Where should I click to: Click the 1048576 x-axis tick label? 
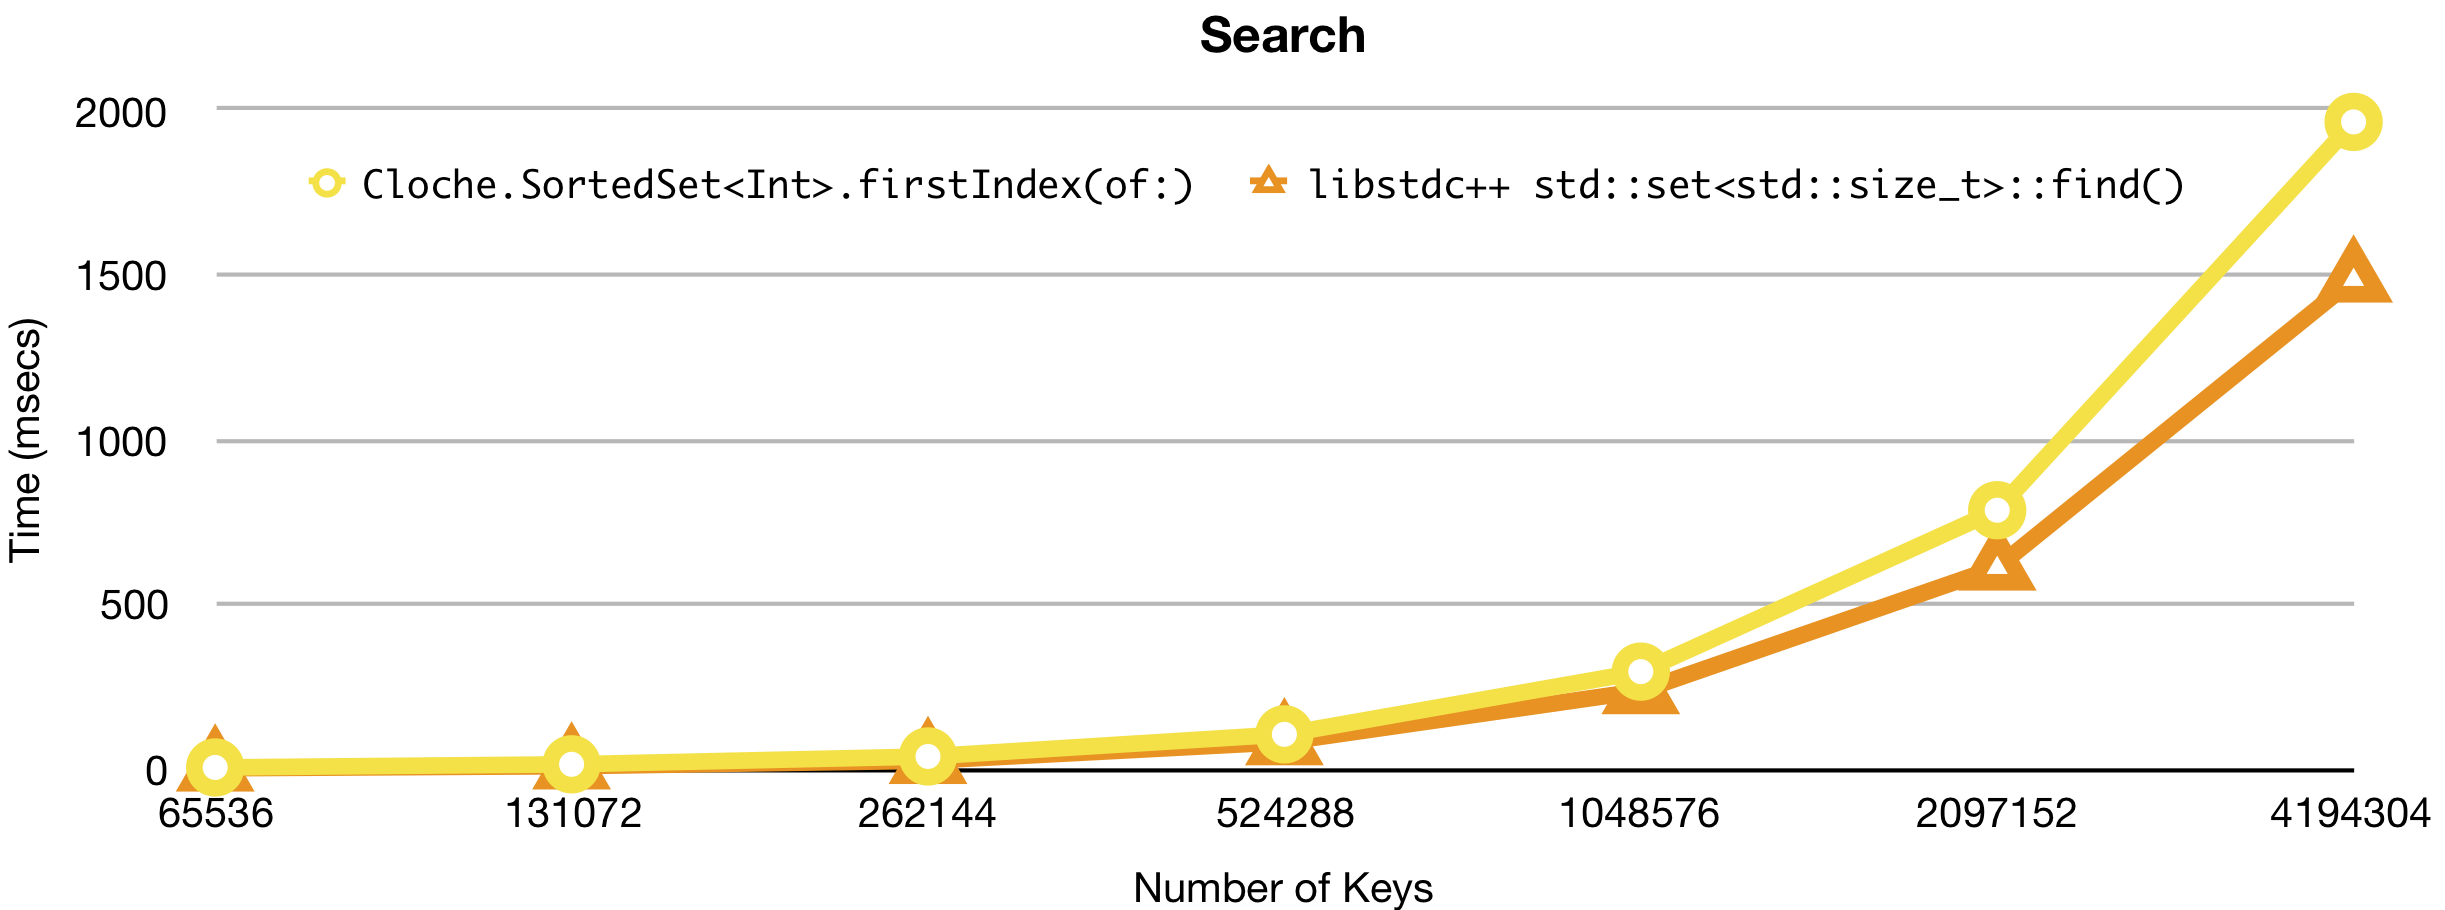point(1640,813)
